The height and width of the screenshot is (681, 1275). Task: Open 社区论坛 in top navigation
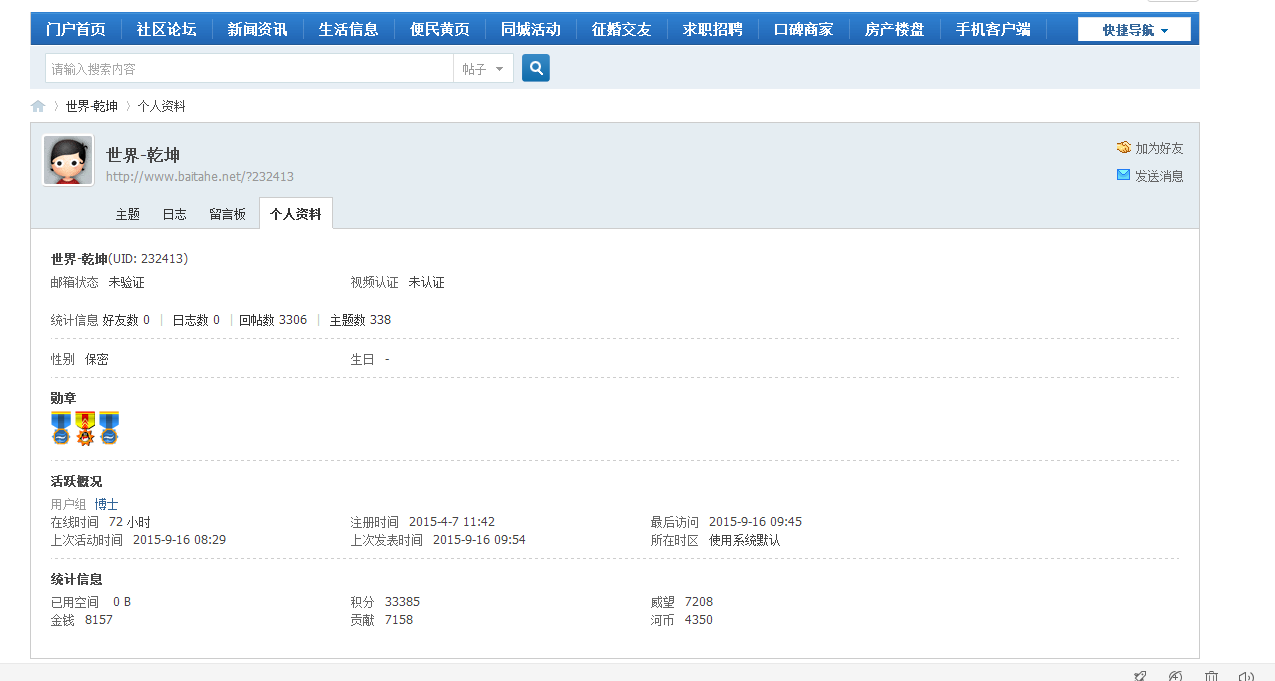(167, 29)
